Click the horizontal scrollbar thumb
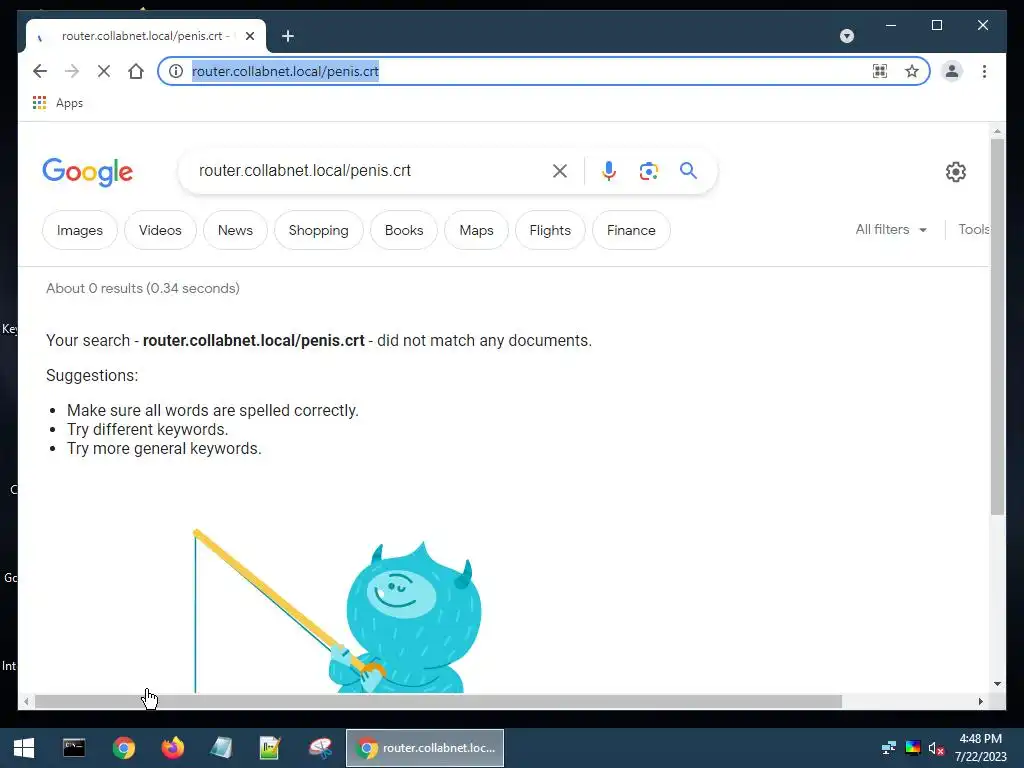The width and height of the screenshot is (1024, 768). click(438, 701)
